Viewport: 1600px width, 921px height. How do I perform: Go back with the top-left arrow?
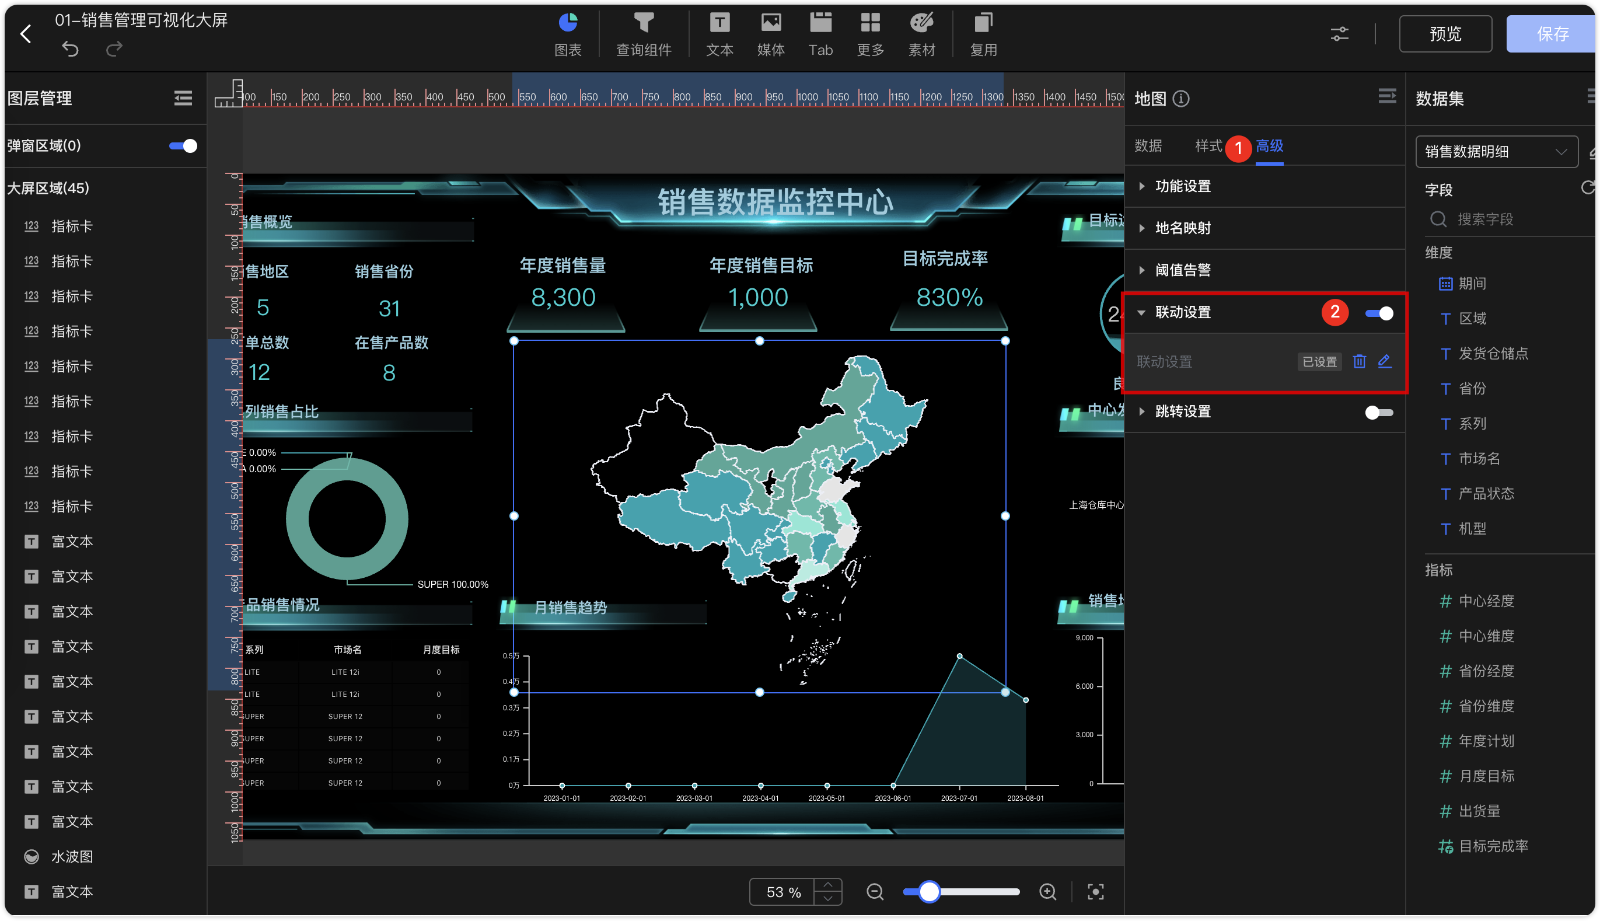(26, 33)
